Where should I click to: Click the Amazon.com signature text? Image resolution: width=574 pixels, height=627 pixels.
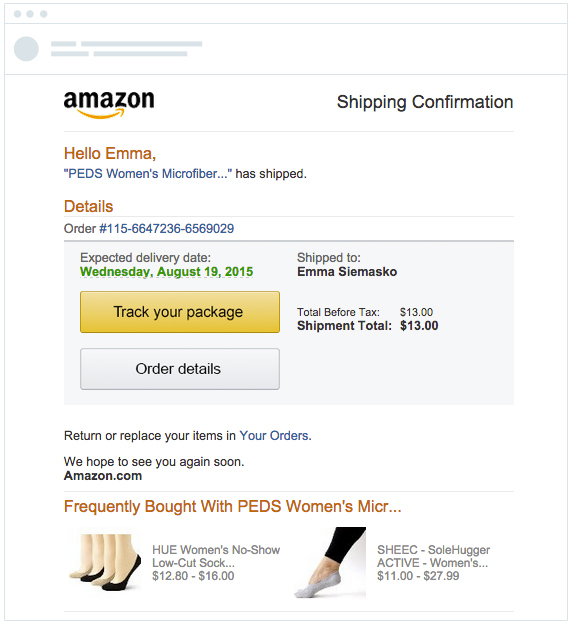click(103, 476)
